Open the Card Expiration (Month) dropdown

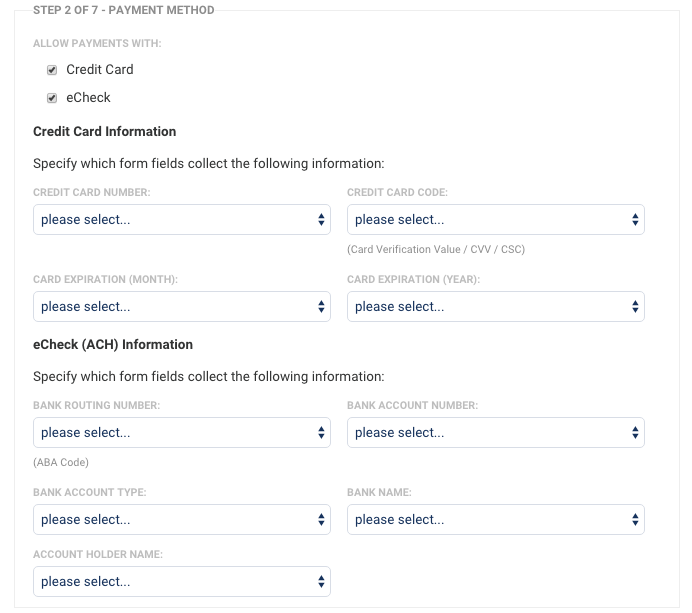[182, 307]
